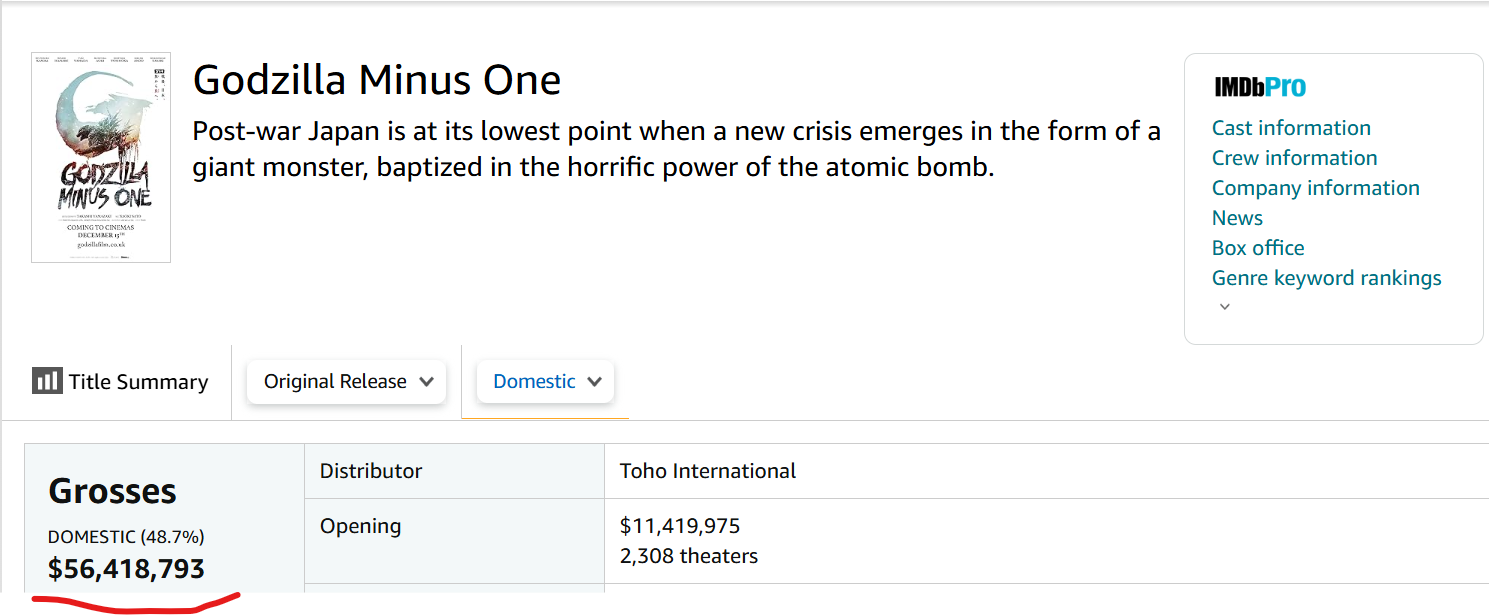The image size is (1489, 616).
Task: Open Genre keyword rankings
Action: coord(1326,278)
